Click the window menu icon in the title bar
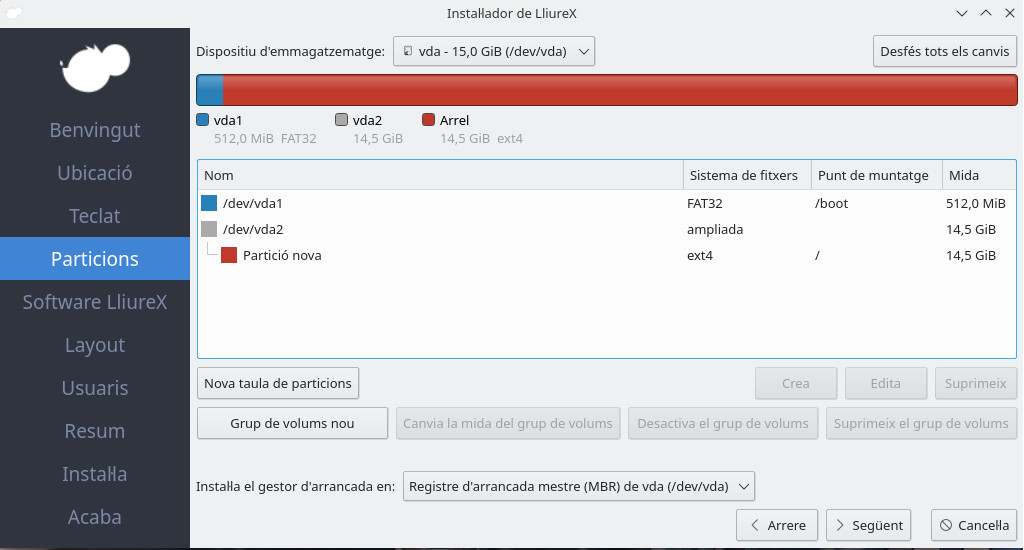The image size is (1024, 550). [13, 13]
